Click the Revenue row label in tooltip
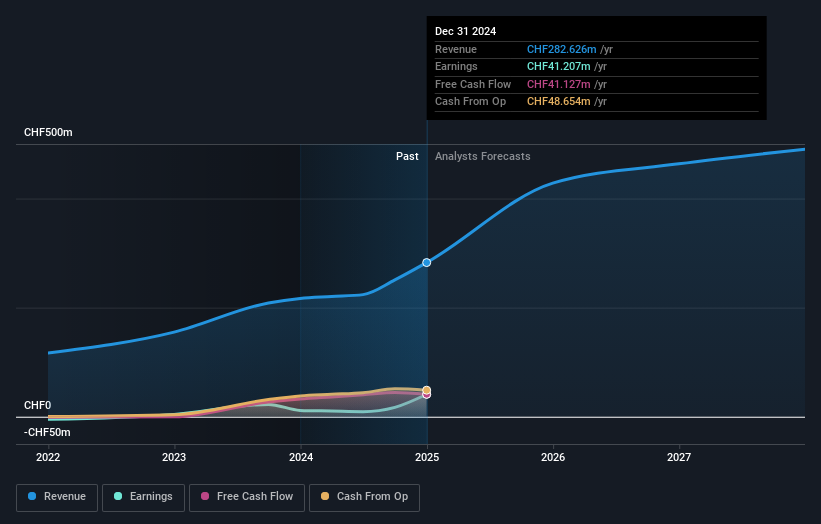821x524 pixels. 456,49
